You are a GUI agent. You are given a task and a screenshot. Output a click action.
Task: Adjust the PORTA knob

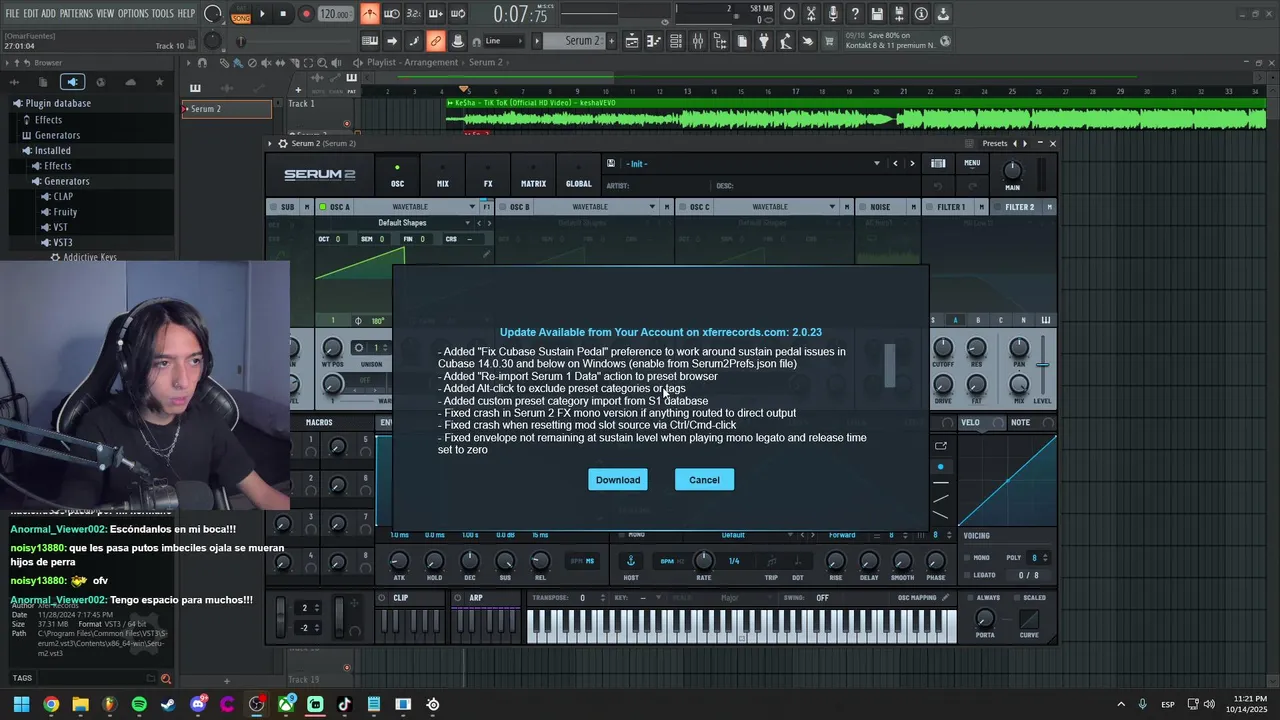(985, 618)
